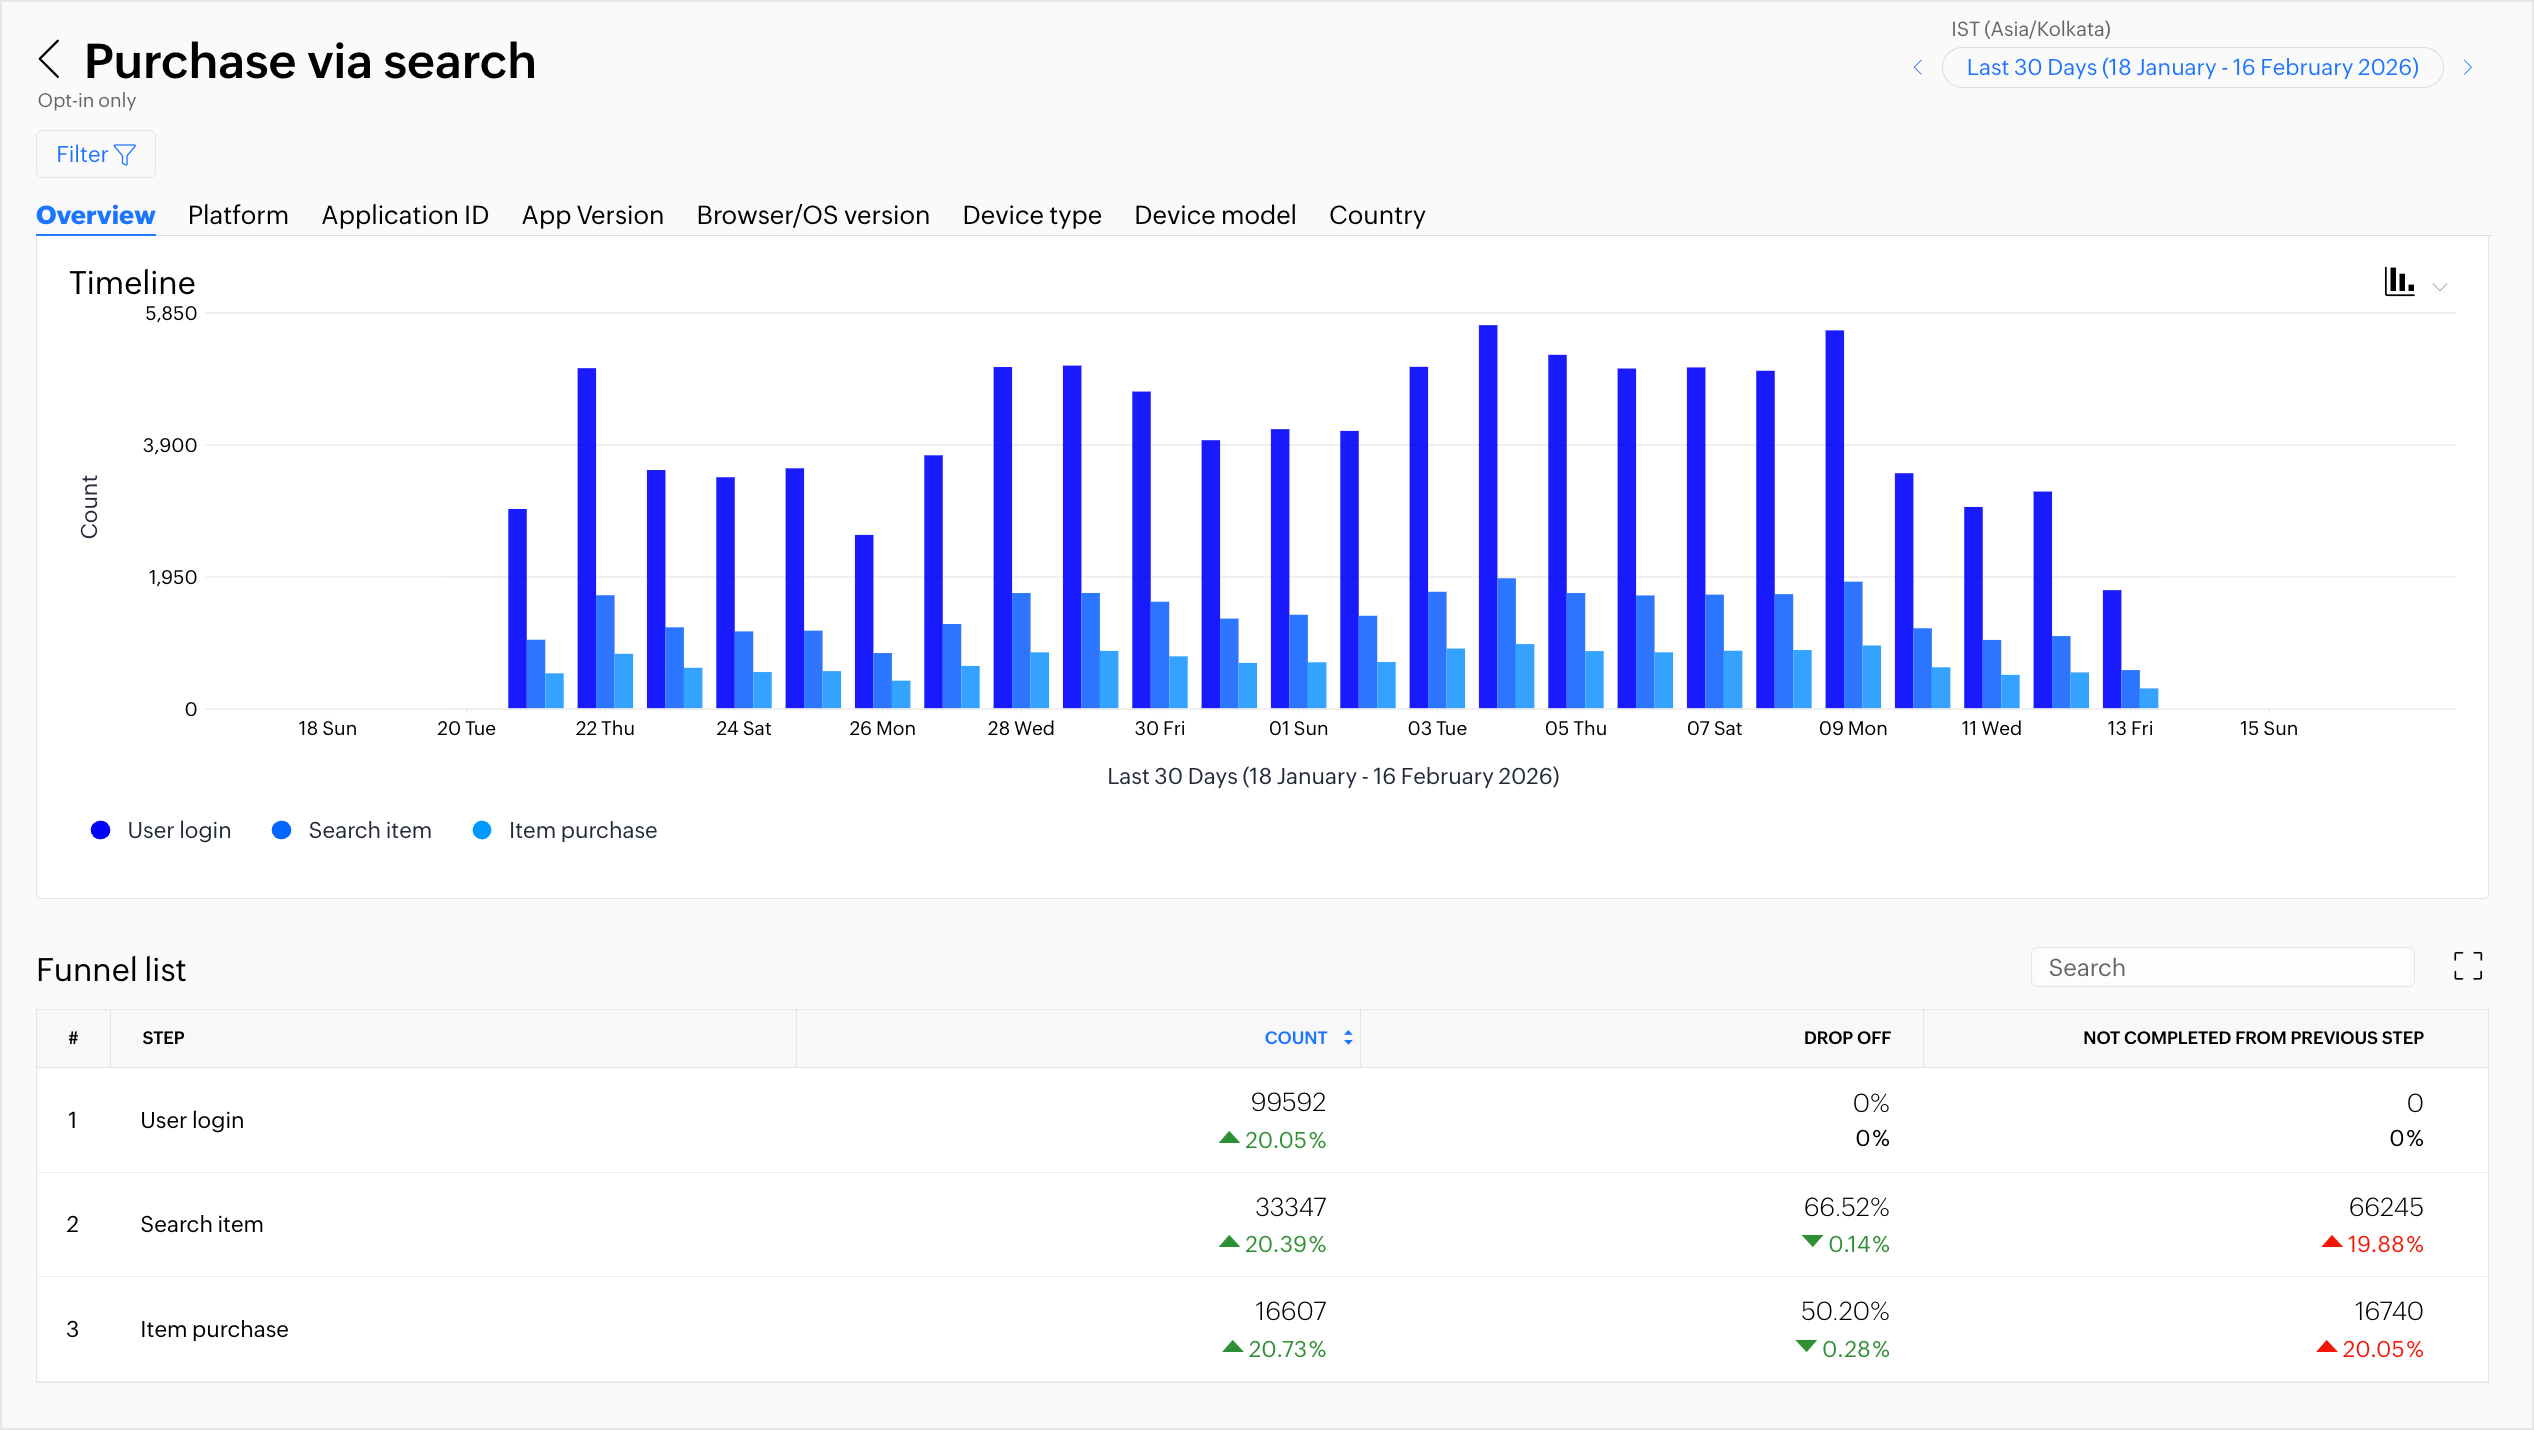Click the Filter funnel button
Image resolution: width=2534 pixels, height=1430 pixels.
click(96, 154)
